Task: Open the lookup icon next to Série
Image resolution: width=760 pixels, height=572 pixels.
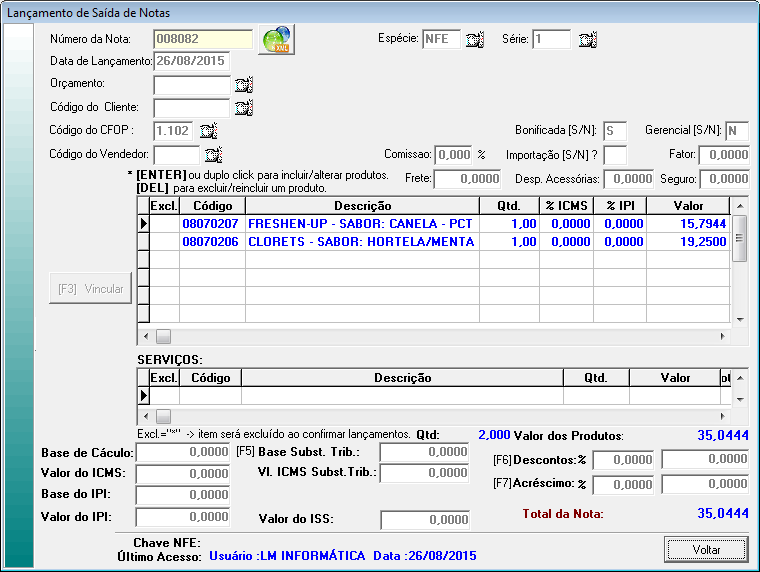Action: click(x=588, y=40)
